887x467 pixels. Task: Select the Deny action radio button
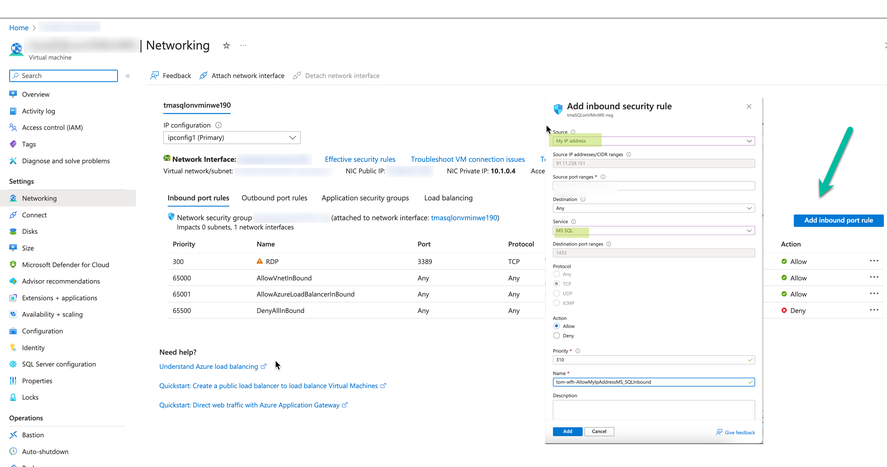pyautogui.click(x=557, y=336)
